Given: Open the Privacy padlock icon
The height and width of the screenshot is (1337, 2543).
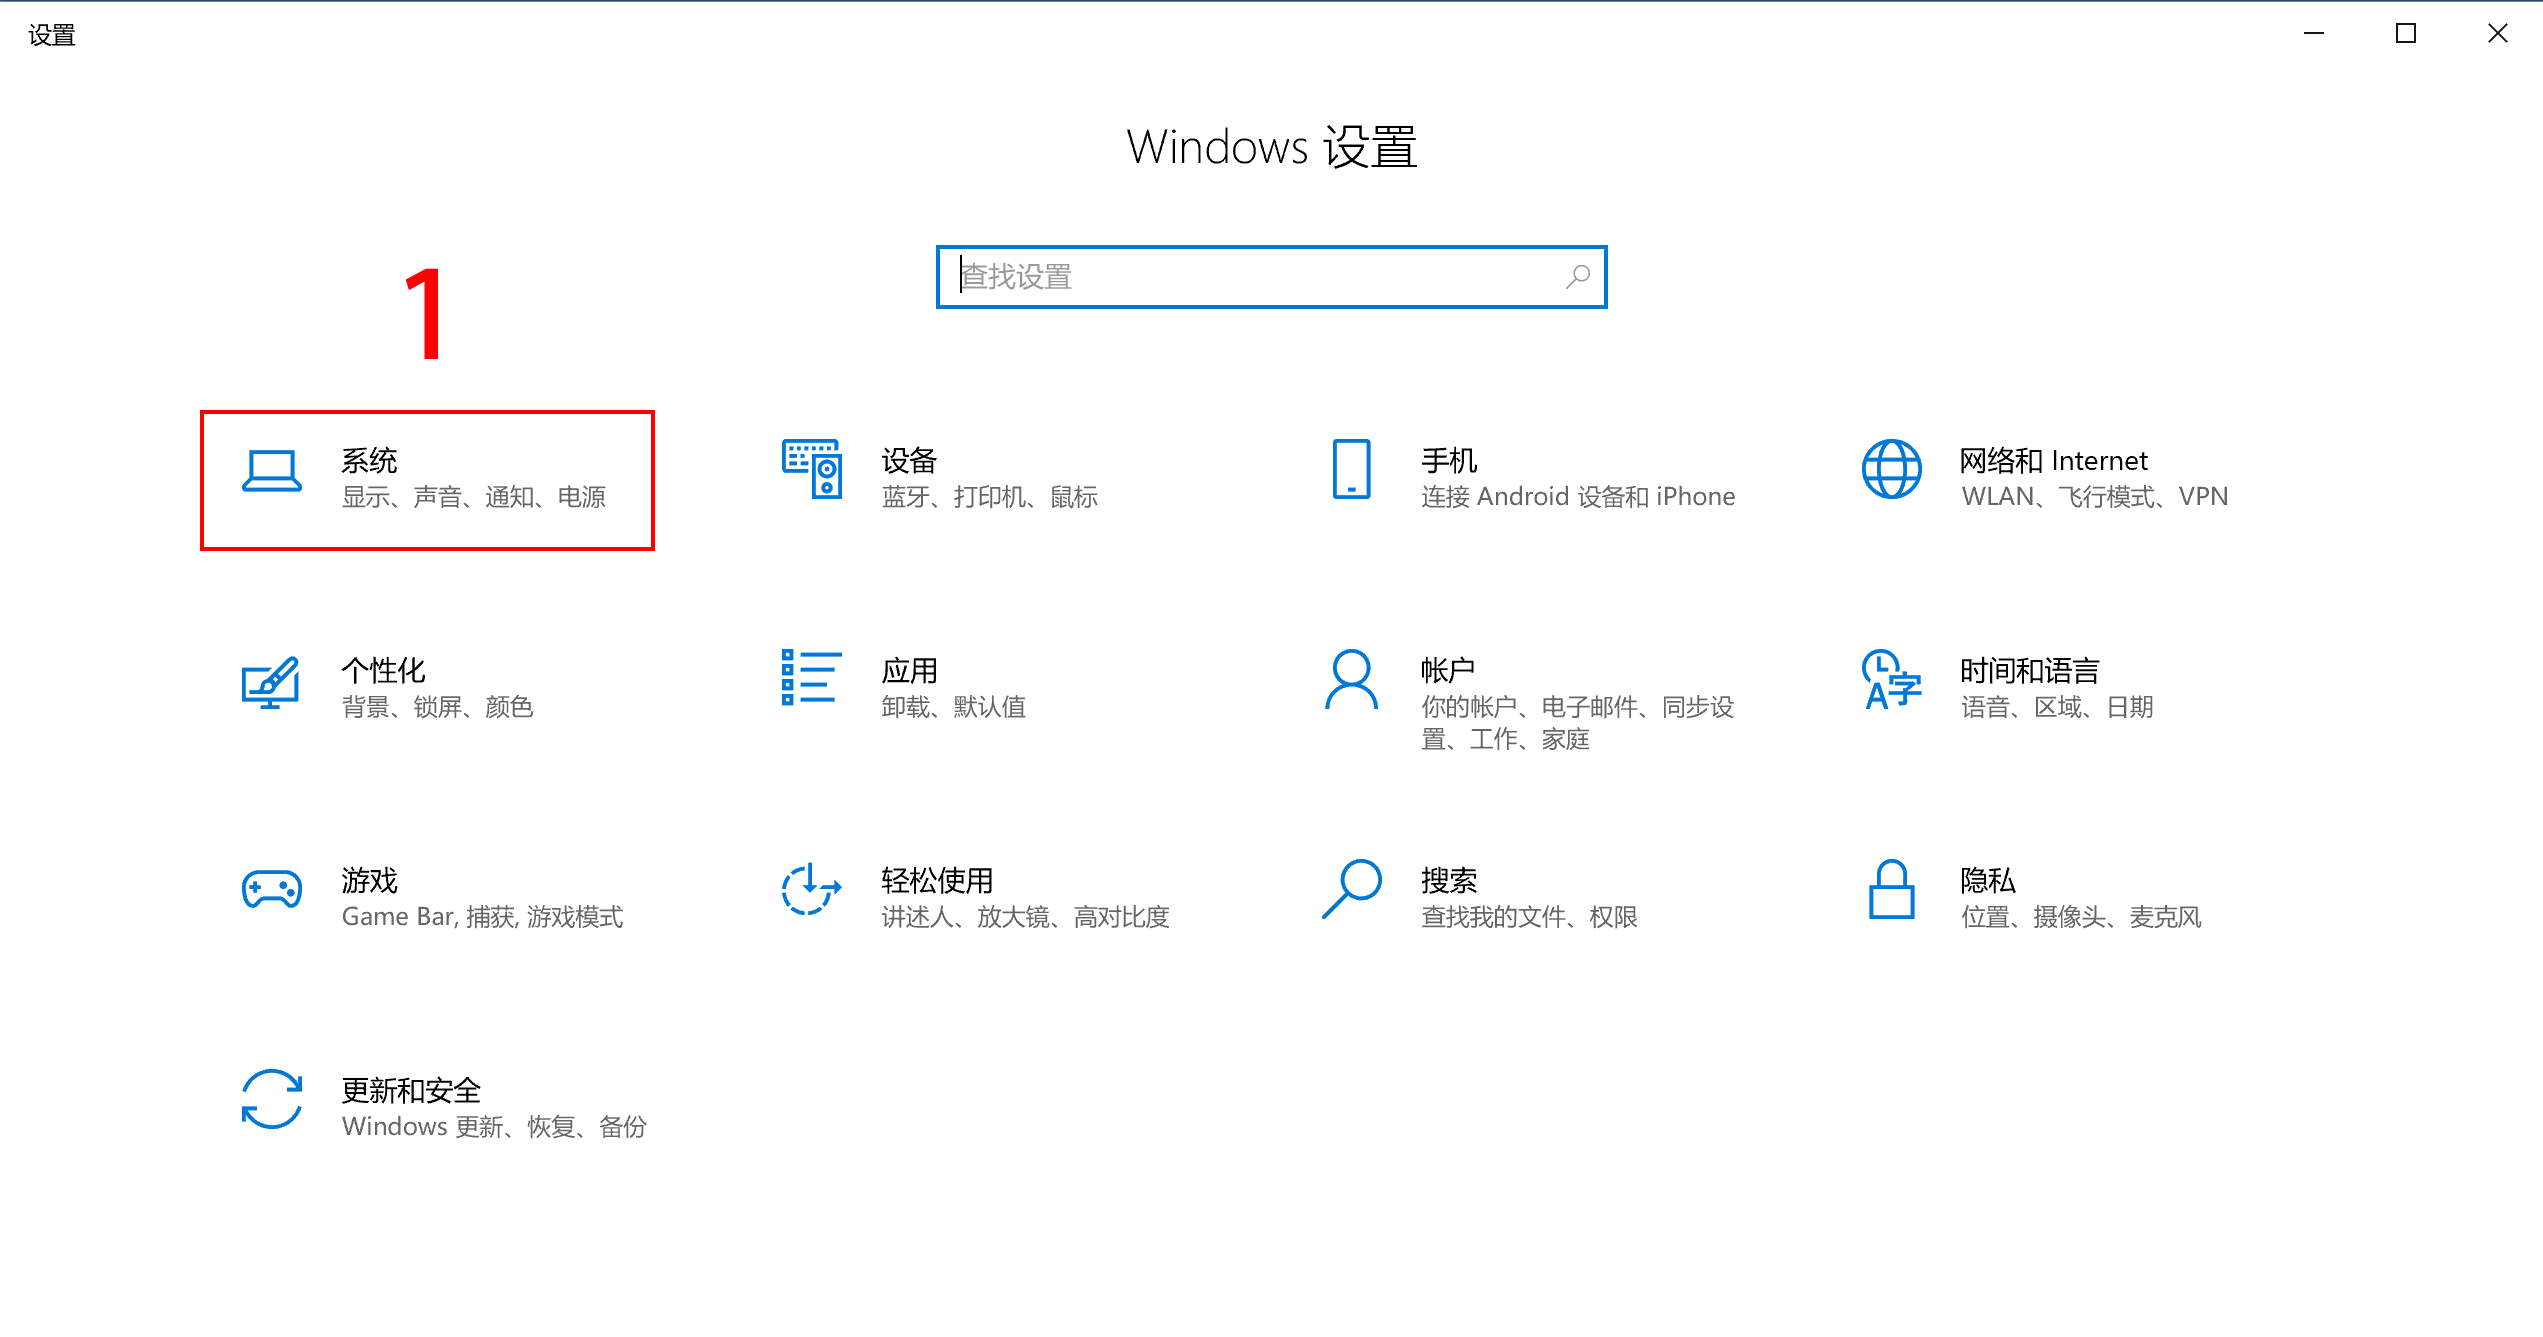Looking at the screenshot, I should 1891,889.
